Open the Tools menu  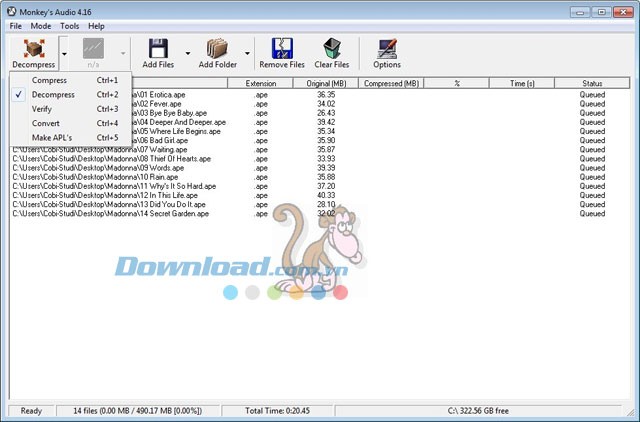pos(69,25)
